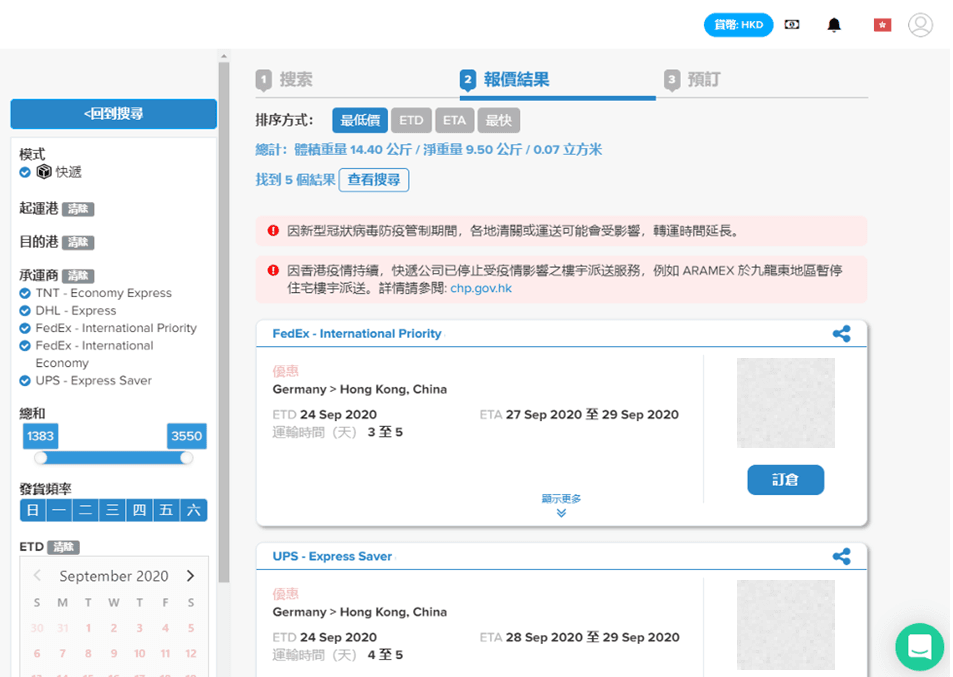Sort results by ETD
Viewport: 953px width, 677px height.
click(x=411, y=120)
